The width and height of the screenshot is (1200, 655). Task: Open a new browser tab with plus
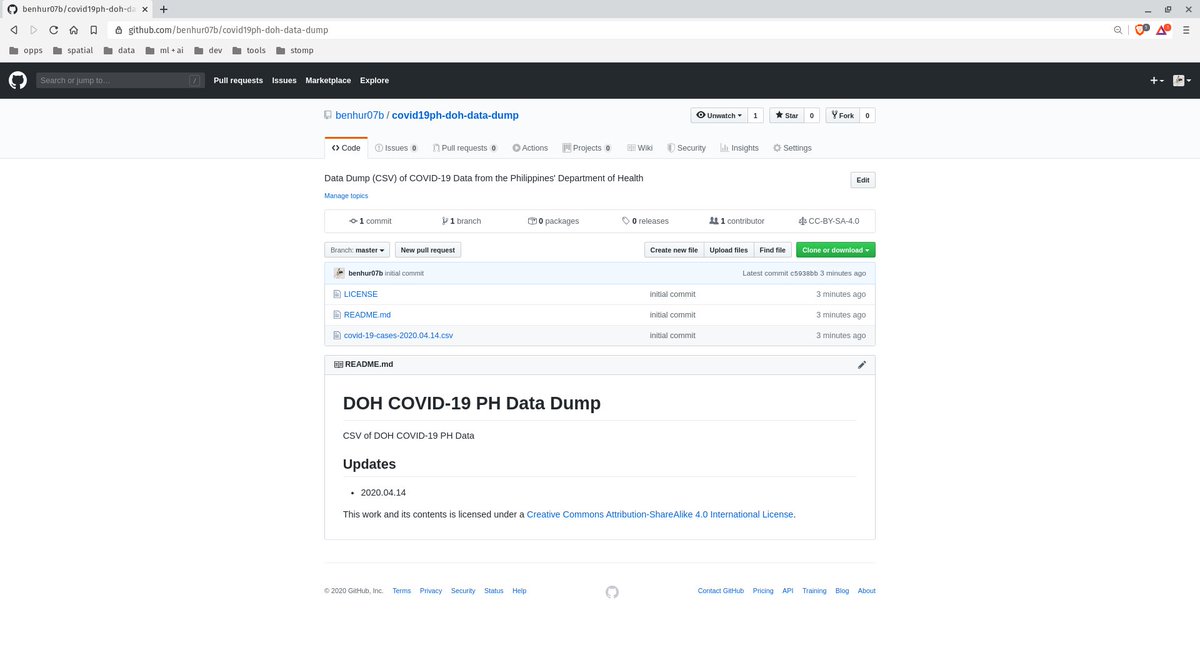[164, 8]
